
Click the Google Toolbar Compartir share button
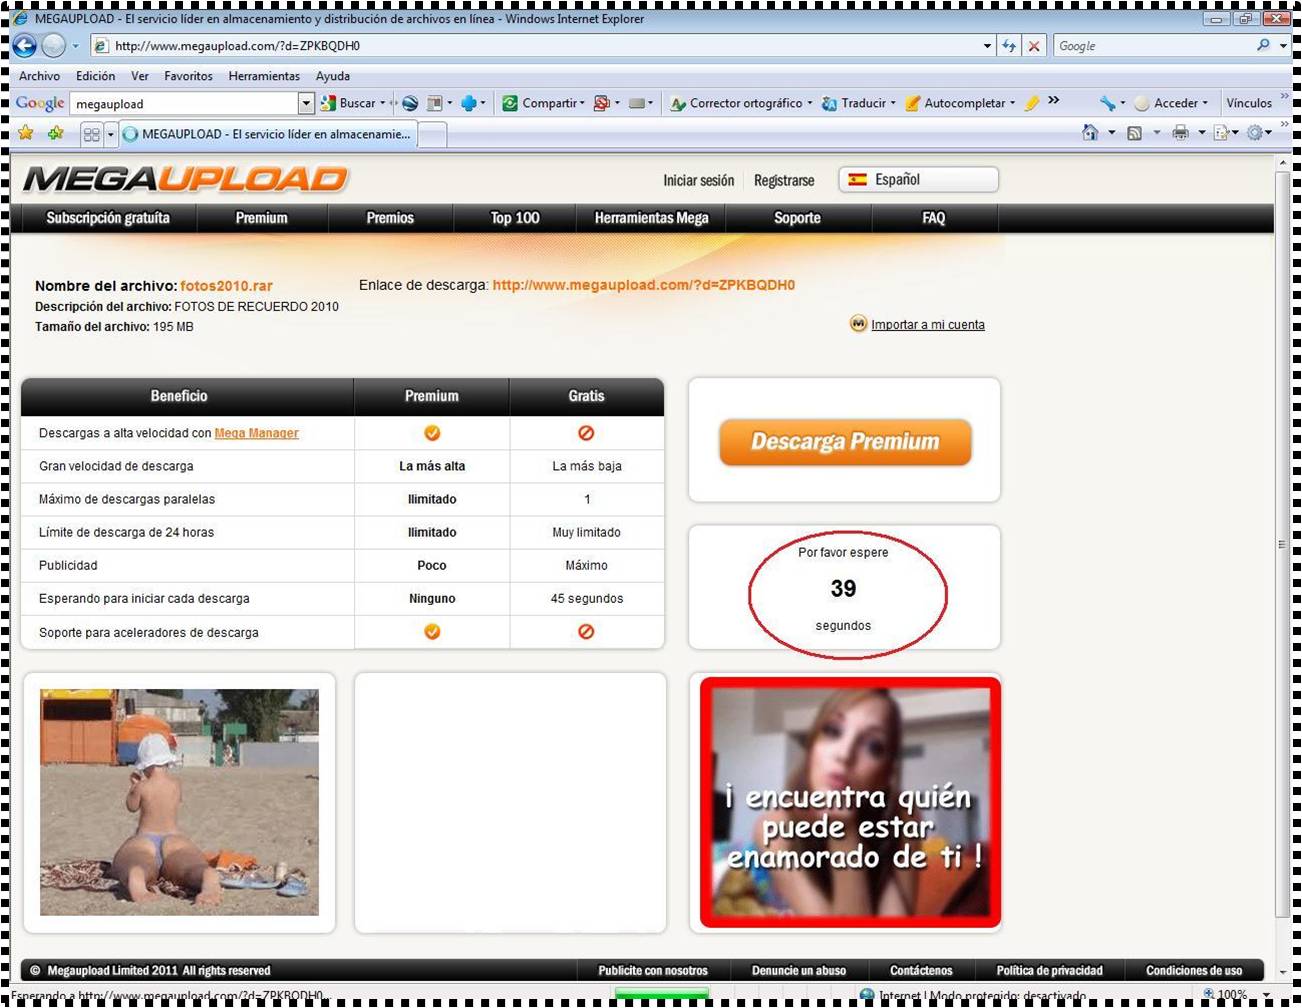(542, 103)
